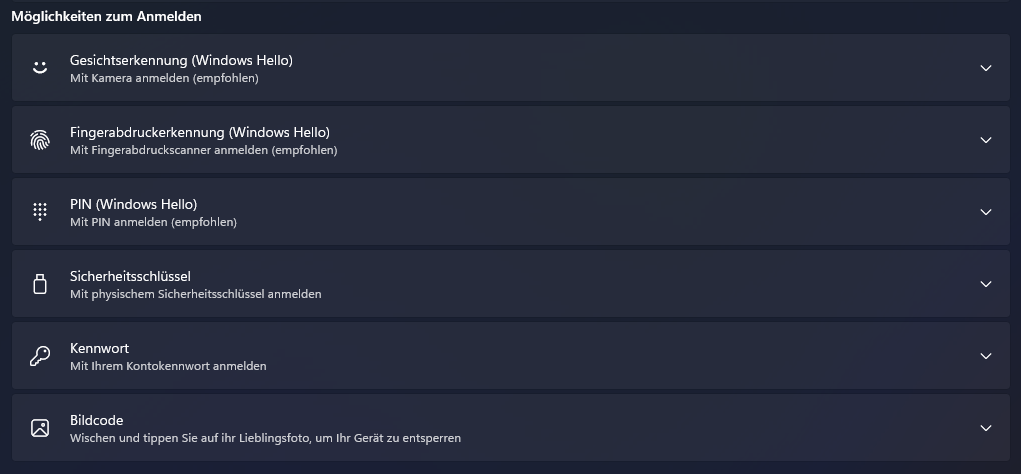Image resolution: width=1021 pixels, height=474 pixels.
Task: Click the PIN keypad dots icon
Action: pos(40,212)
